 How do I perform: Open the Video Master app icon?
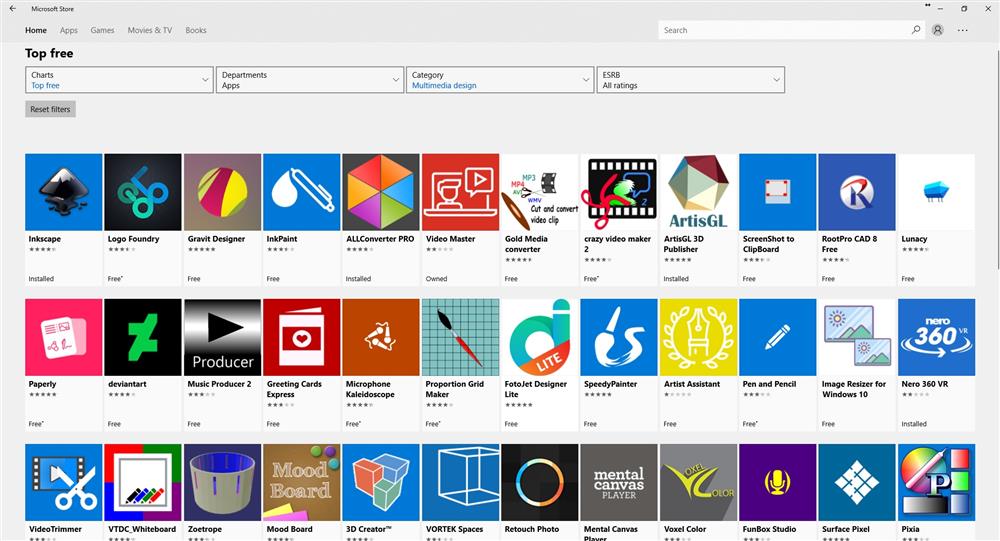pos(460,192)
